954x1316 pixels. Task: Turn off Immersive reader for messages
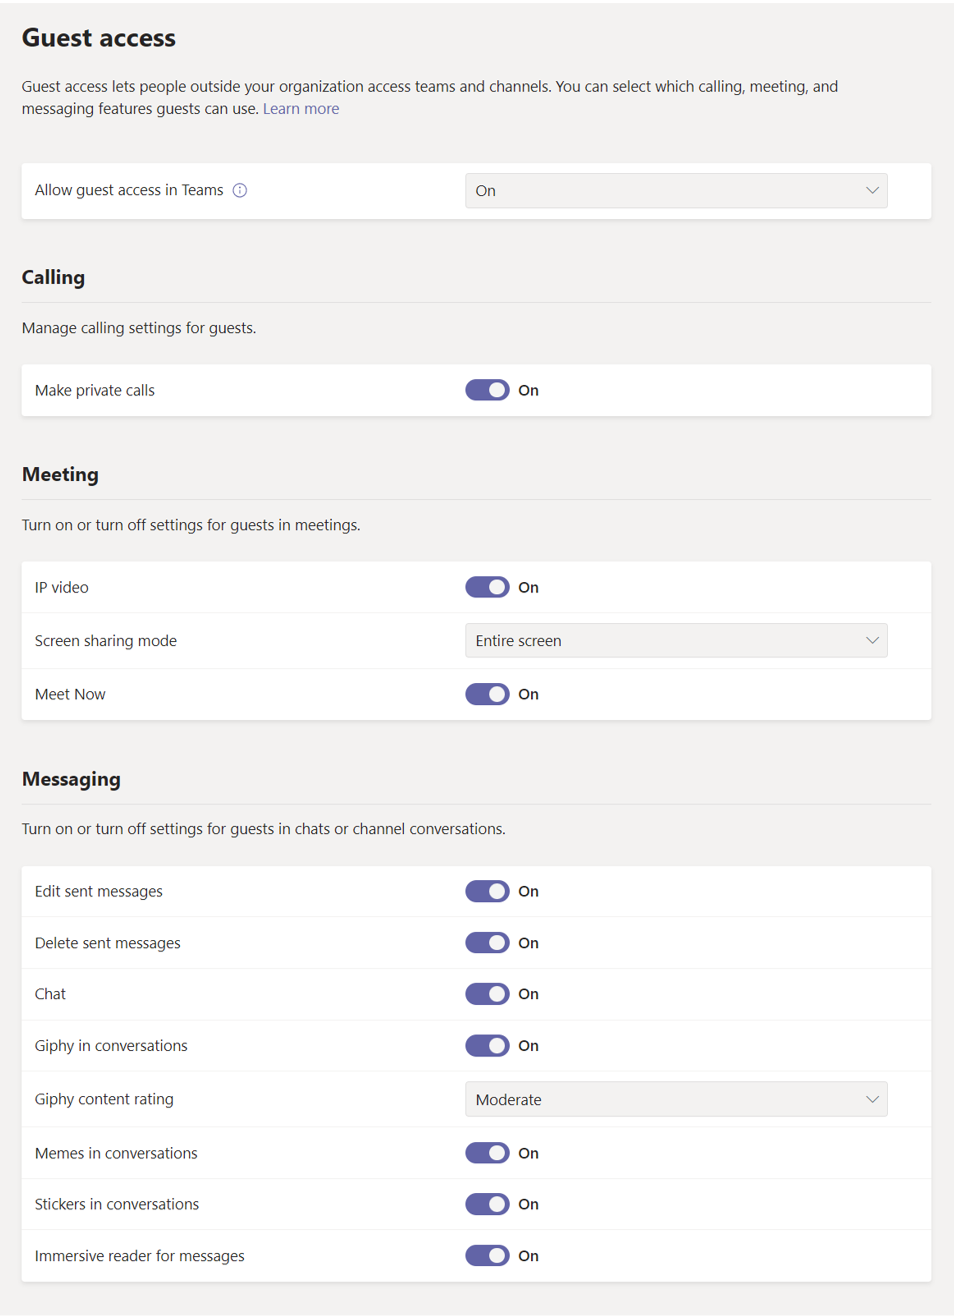[x=487, y=1255]
